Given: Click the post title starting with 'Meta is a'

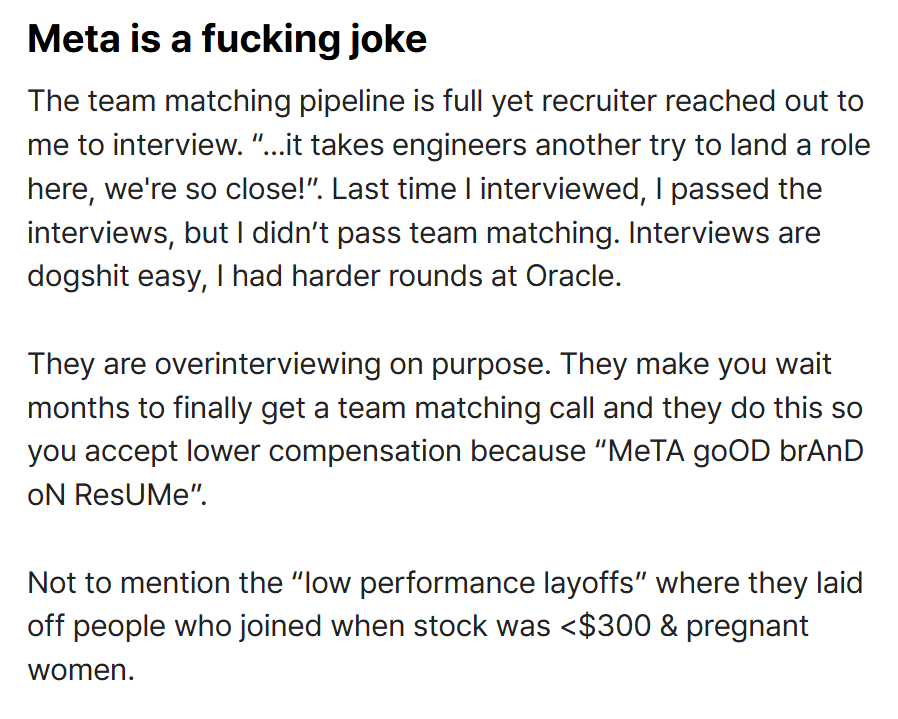Looking at the screenshot, I should [227, 39].
